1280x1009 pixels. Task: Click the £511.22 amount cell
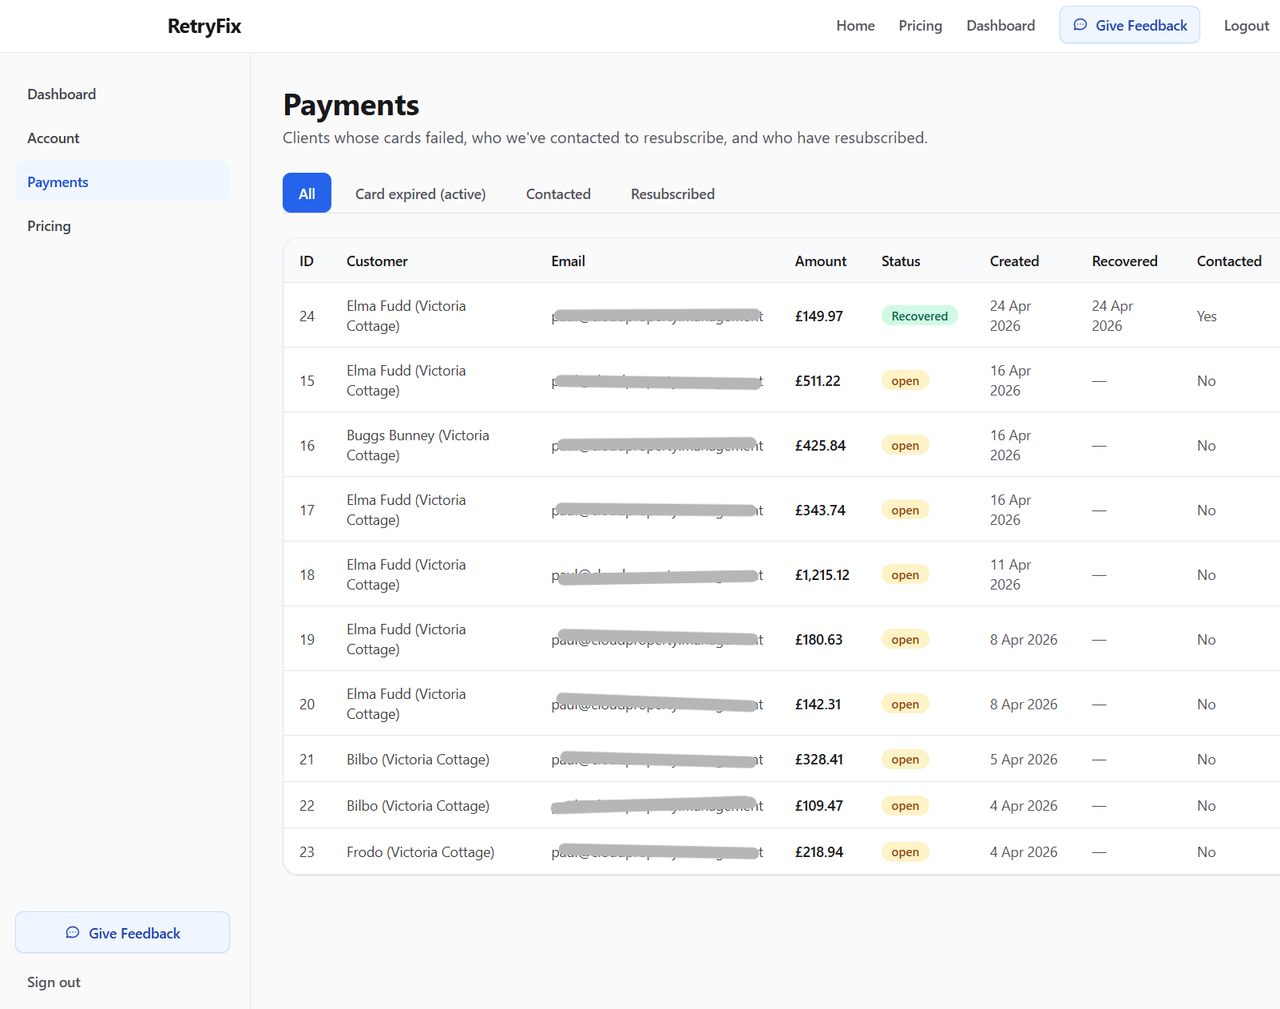pos(818,381)
